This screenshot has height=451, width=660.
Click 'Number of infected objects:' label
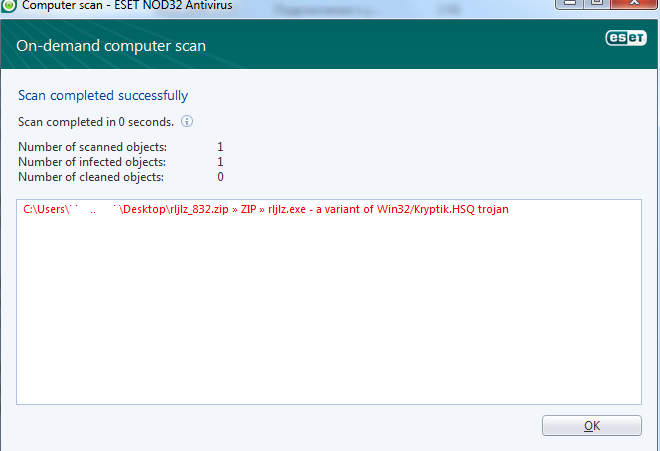coord(92,162)
